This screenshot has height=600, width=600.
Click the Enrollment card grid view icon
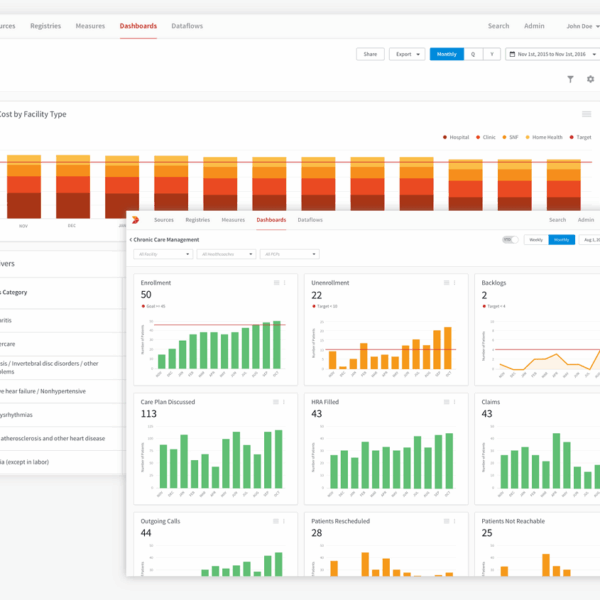tap(277, 283)
